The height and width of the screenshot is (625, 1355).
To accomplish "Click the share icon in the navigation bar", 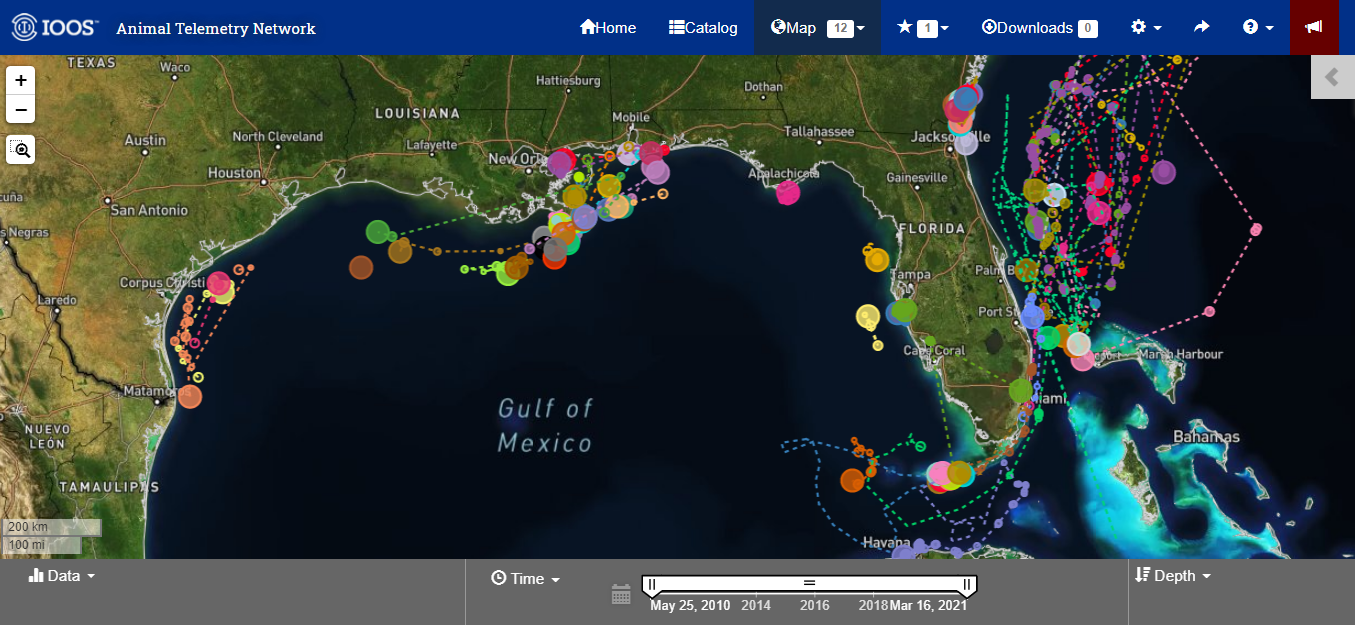I will [x=1201, y=27].
